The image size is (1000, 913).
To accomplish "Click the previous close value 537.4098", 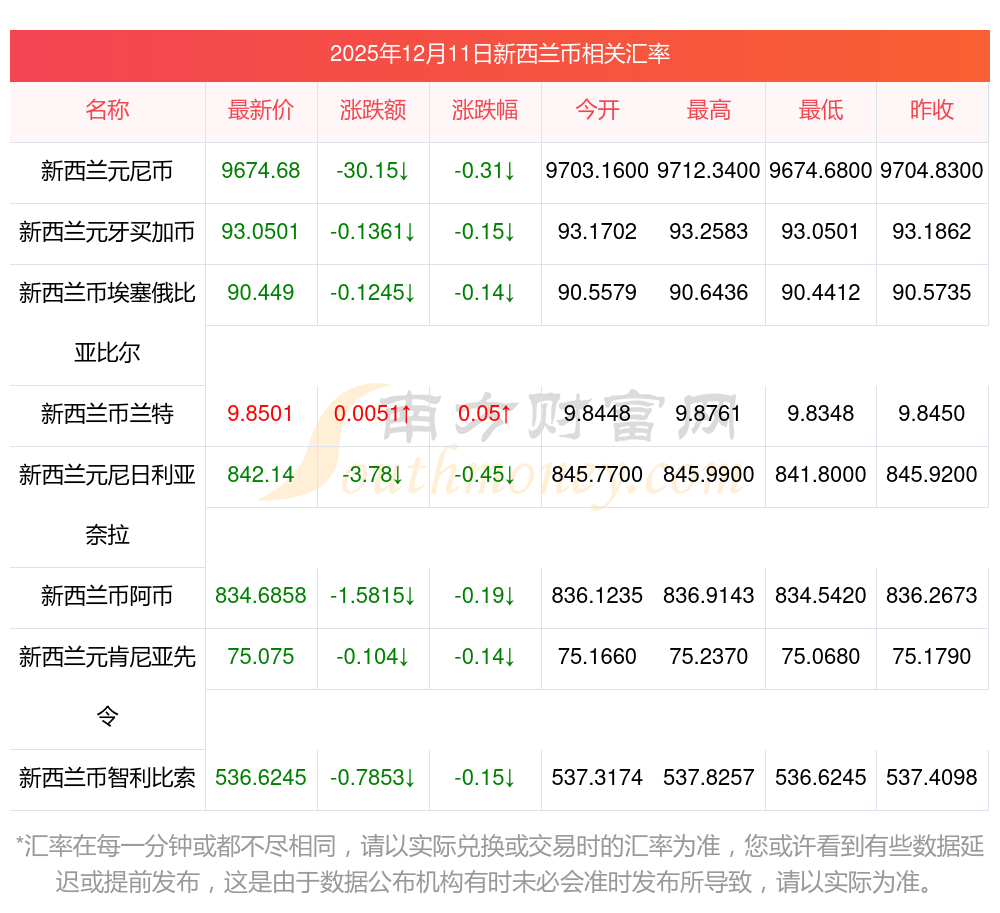I will (932, 778).
